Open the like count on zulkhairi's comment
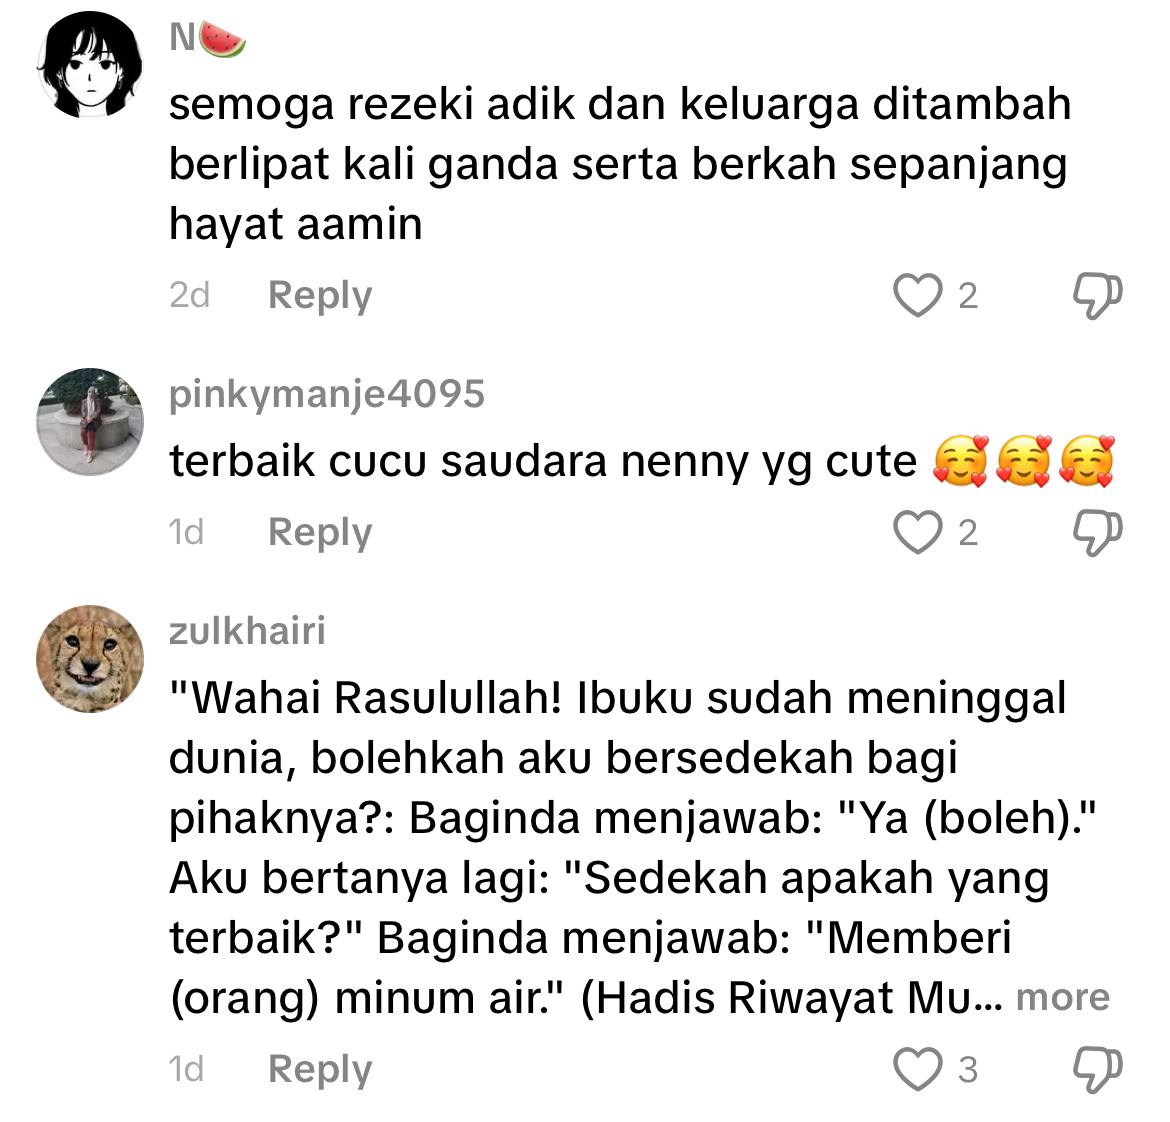The width and height of the screenshot is (1170, 1122). pyautogui.click(x=968, y=1070)
